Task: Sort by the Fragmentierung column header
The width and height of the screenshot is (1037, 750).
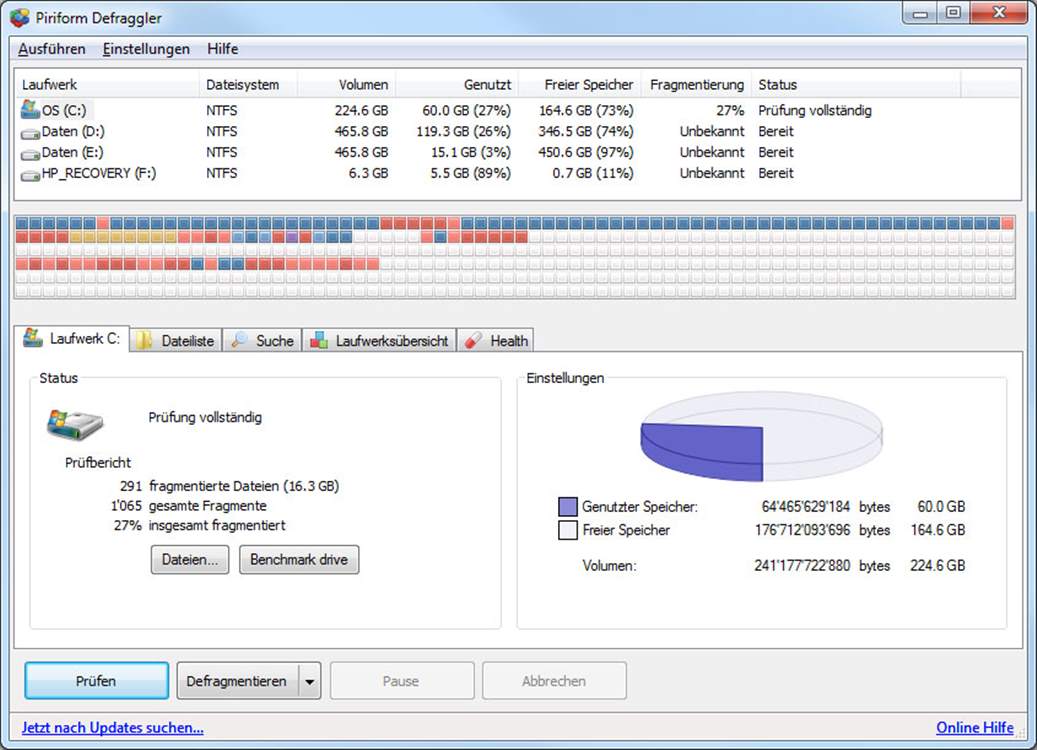Action: (696, 85)
